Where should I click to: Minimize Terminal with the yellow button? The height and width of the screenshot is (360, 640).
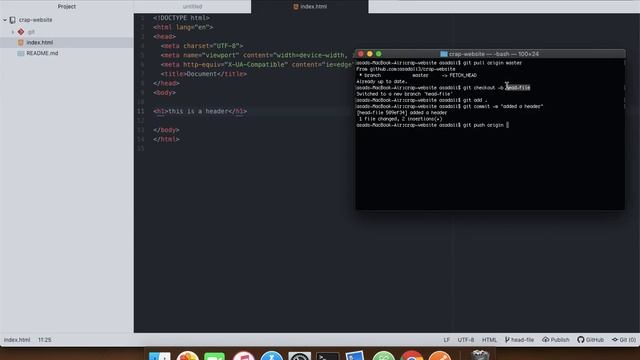(370, 54)
